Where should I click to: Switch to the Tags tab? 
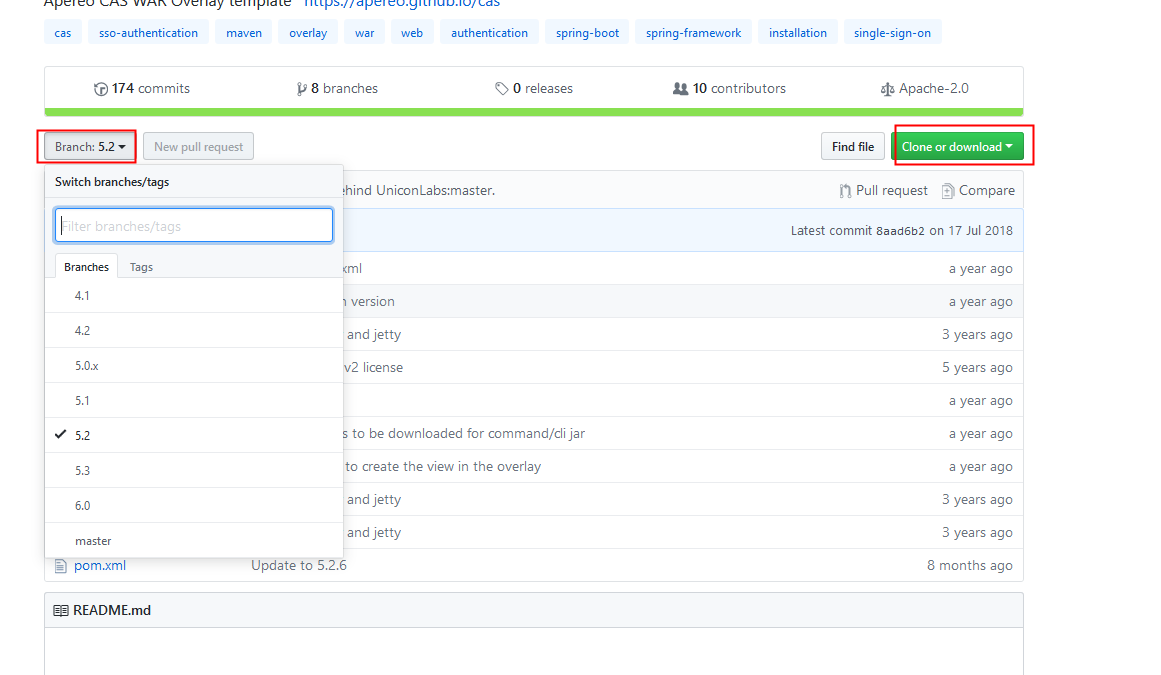141,266
